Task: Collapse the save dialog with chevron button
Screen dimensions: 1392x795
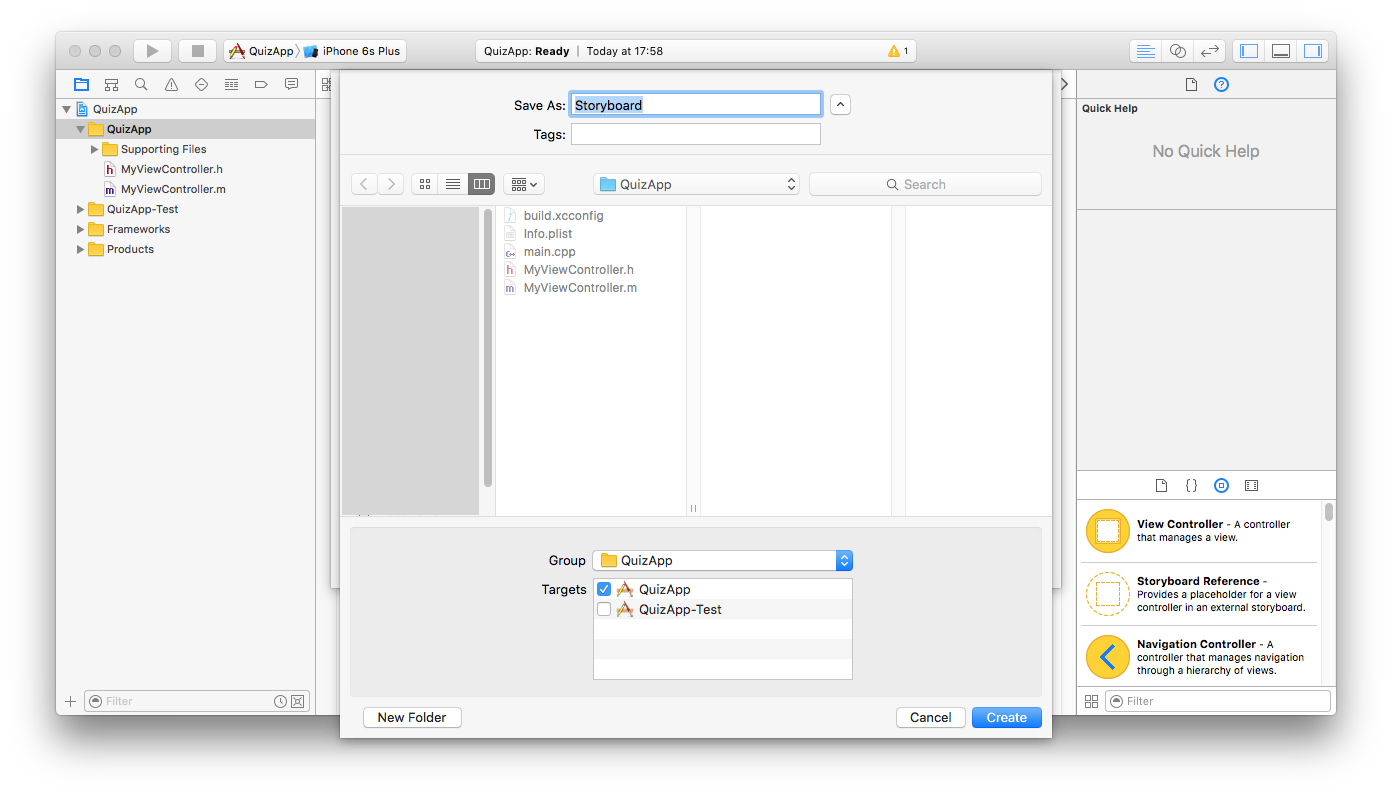Action: coord(841,105)
